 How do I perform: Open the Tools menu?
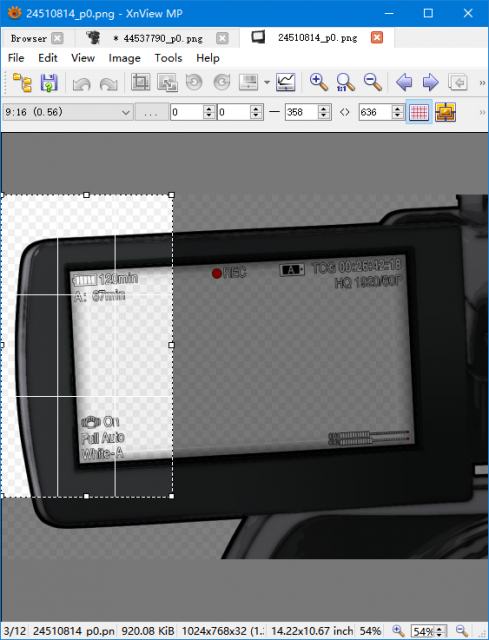click(168, 58)
